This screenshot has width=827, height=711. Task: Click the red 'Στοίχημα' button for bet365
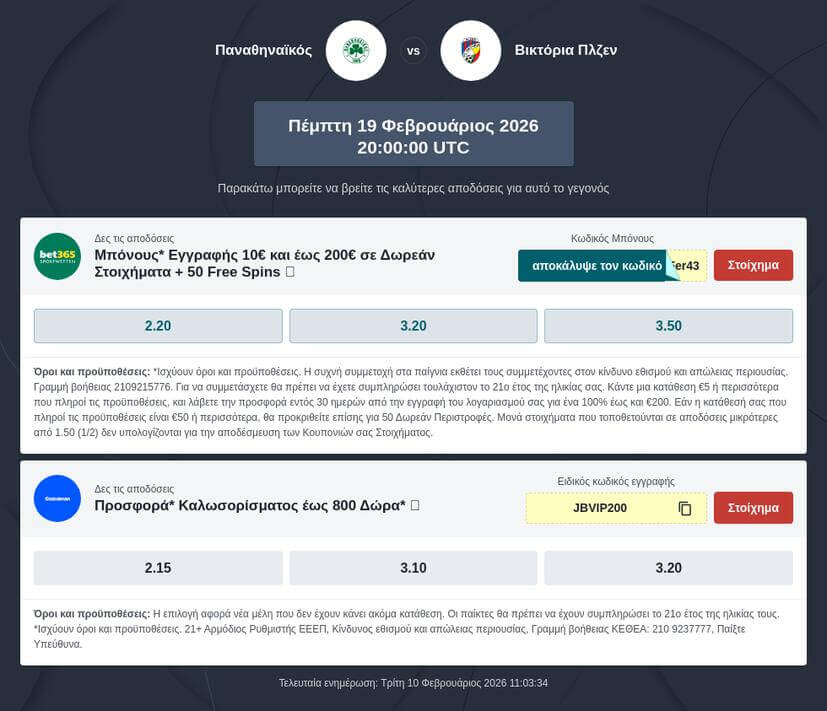coord(753,266)
